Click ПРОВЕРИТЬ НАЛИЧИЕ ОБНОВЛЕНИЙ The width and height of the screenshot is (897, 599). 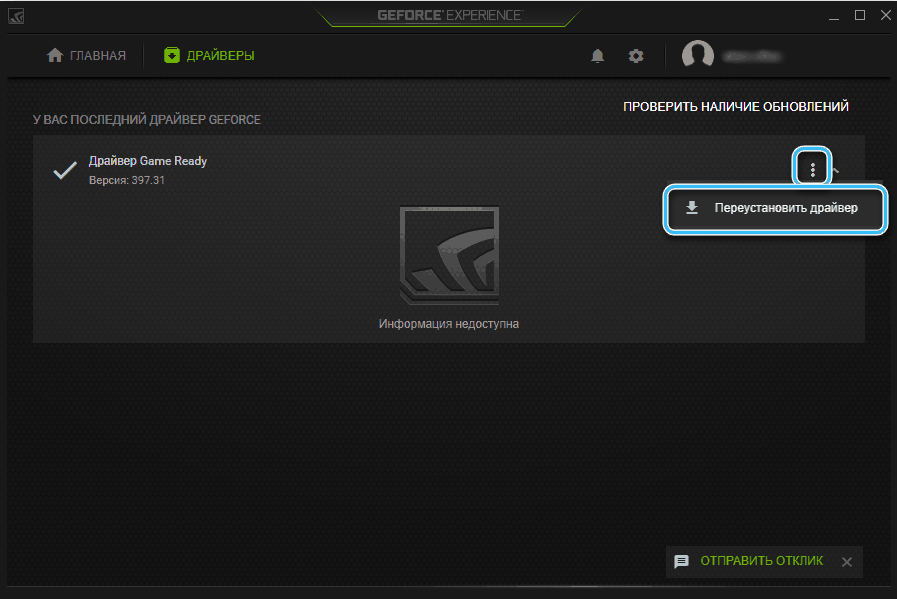(736, 106)
